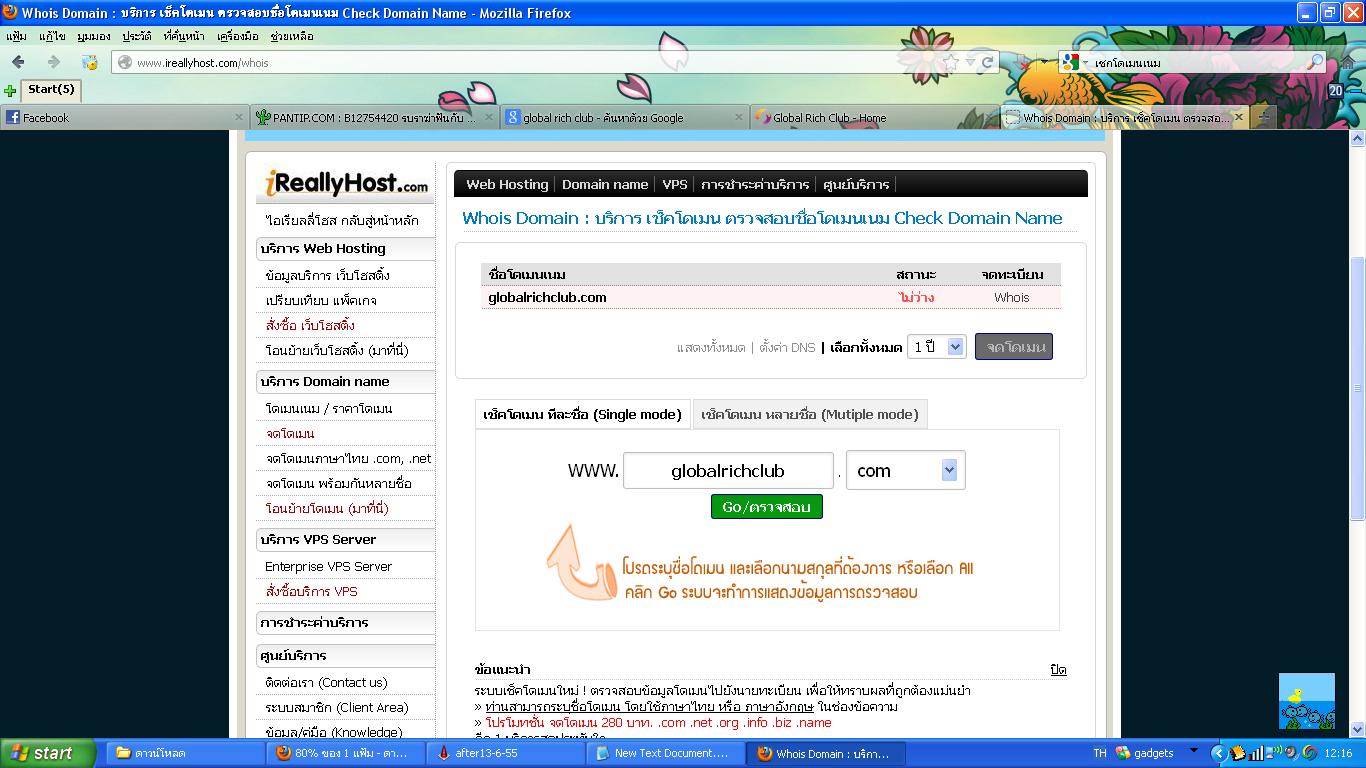Open ระบบสมาชิก (Client Area) sidebar link

336,707
